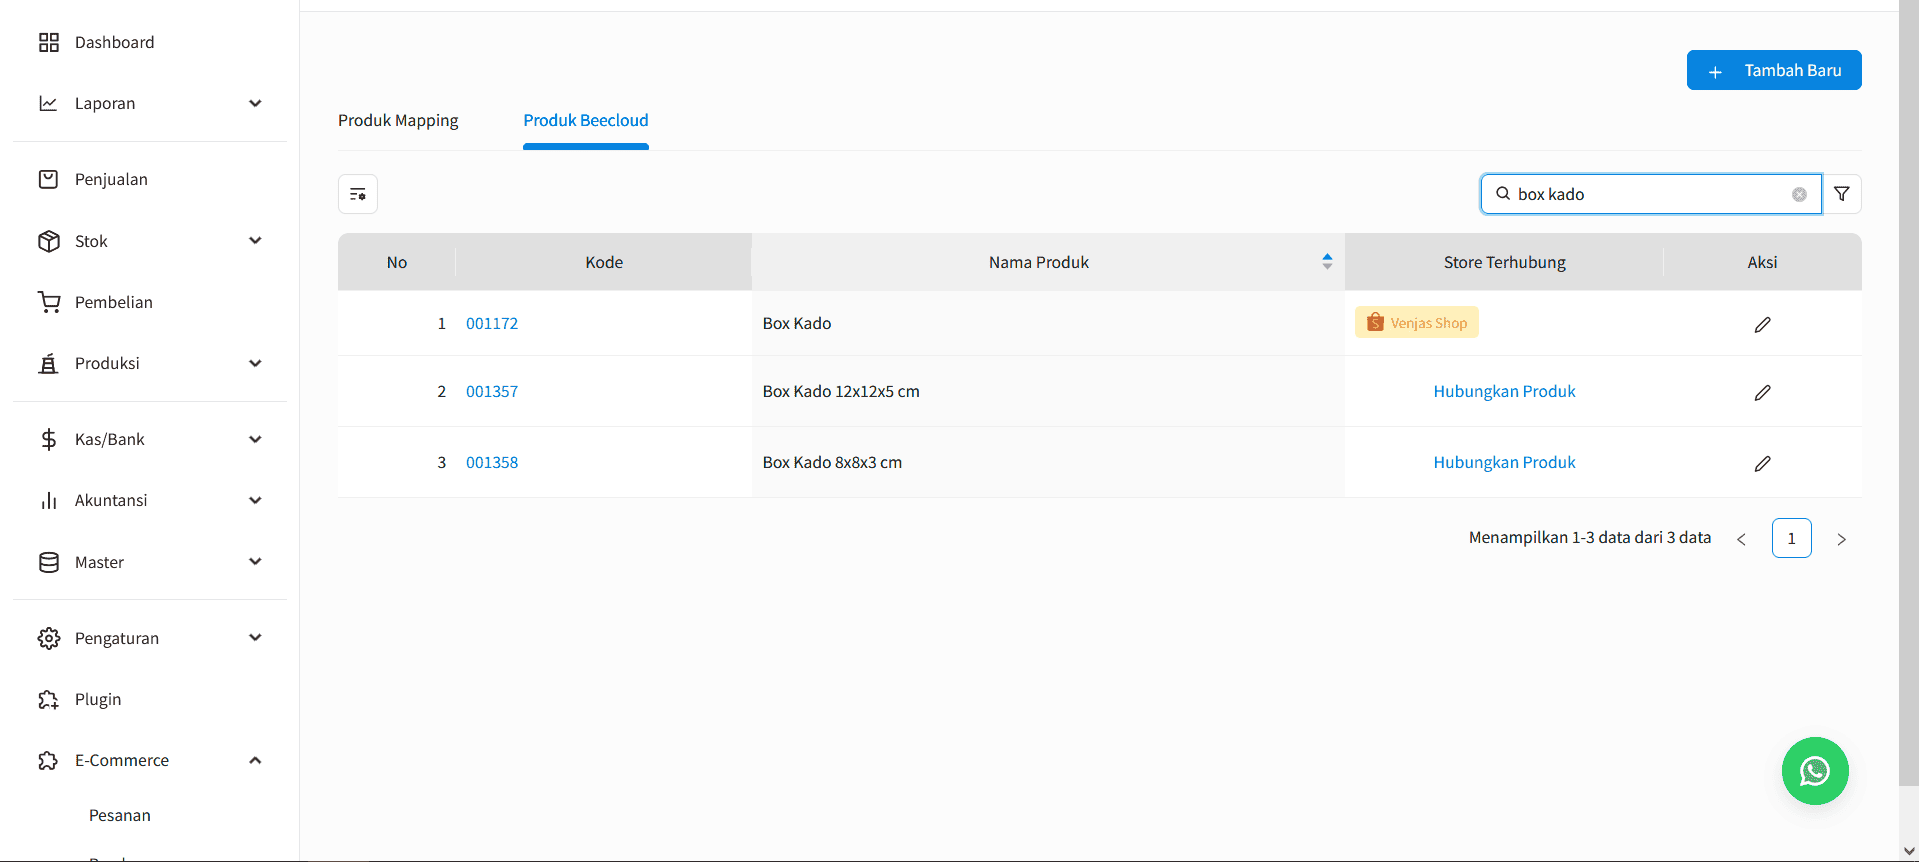This screenshot has height=862, width=1919.
Task: Switch to Produk Mapping tab
Action: (x=398, y=120)
